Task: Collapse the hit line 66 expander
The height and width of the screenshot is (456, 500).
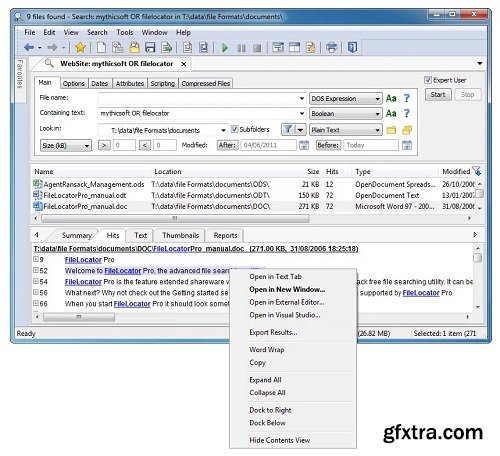Action: coord(36,303)
